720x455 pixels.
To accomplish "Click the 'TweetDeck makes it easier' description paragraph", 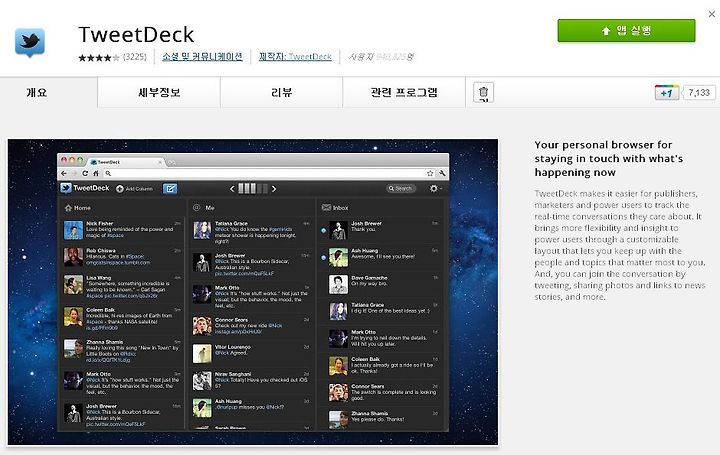I will pos(619,245).
